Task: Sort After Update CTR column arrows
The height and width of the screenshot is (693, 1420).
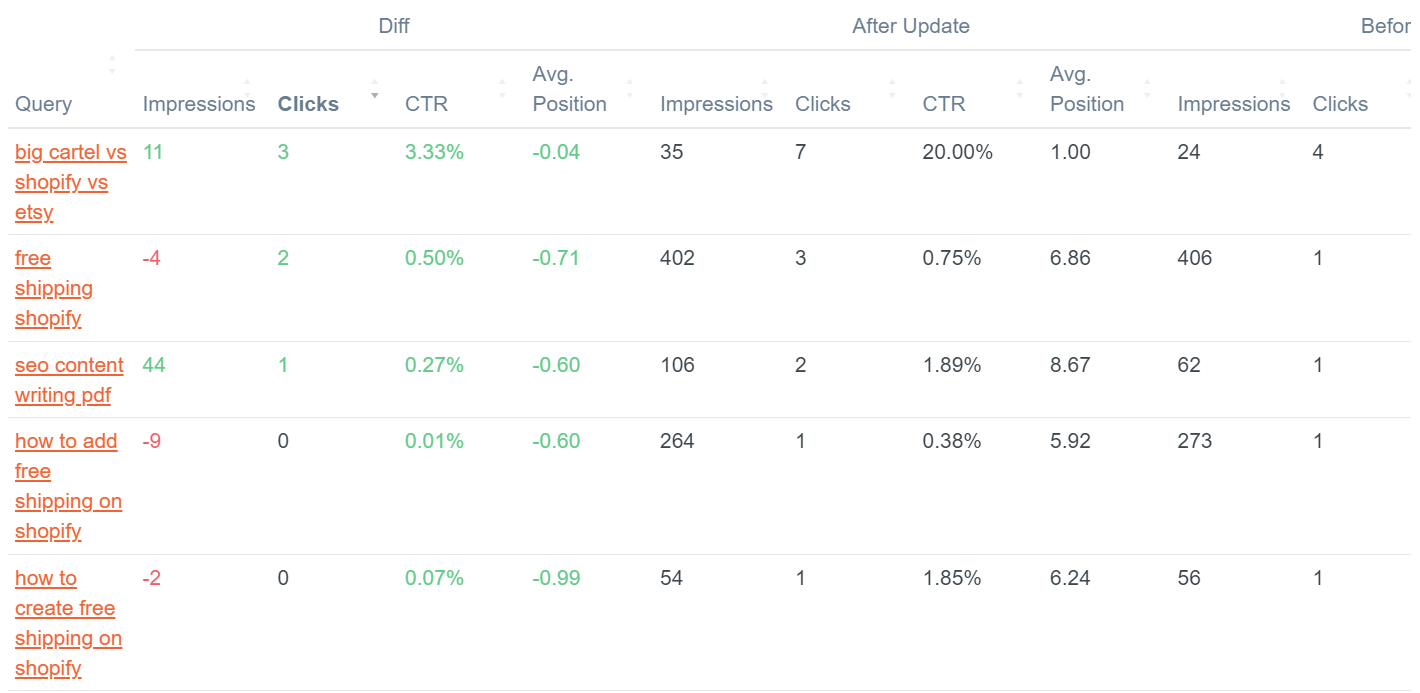Action: [1020, 88]
